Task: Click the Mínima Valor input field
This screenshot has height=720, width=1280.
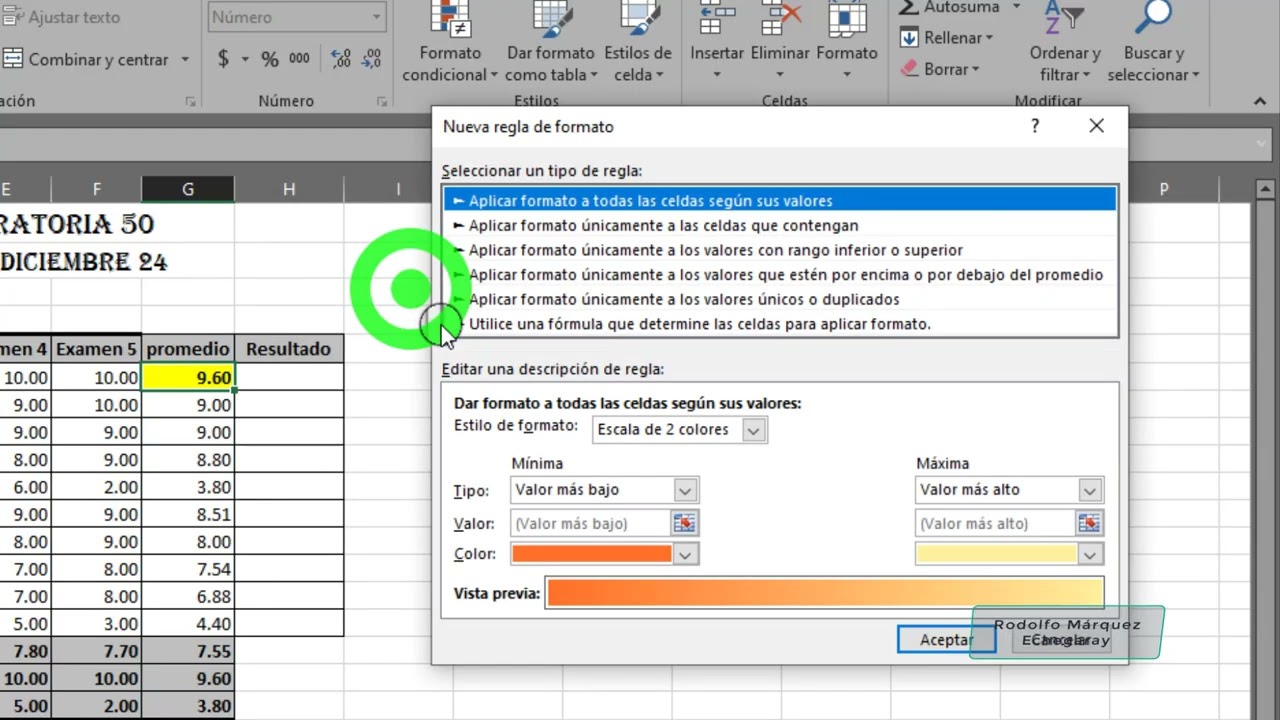Action: pos(591,523)
